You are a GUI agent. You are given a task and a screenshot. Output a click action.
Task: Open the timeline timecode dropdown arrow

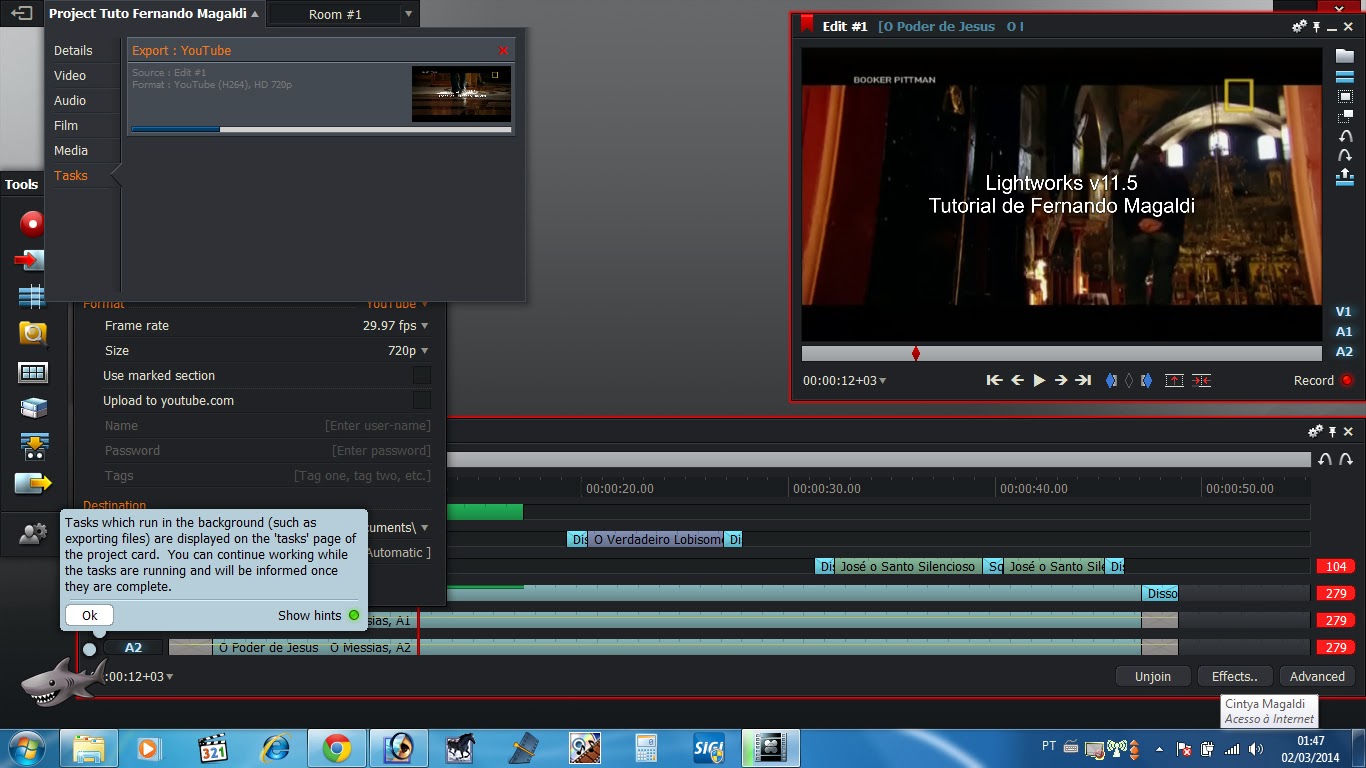(170, 677)
